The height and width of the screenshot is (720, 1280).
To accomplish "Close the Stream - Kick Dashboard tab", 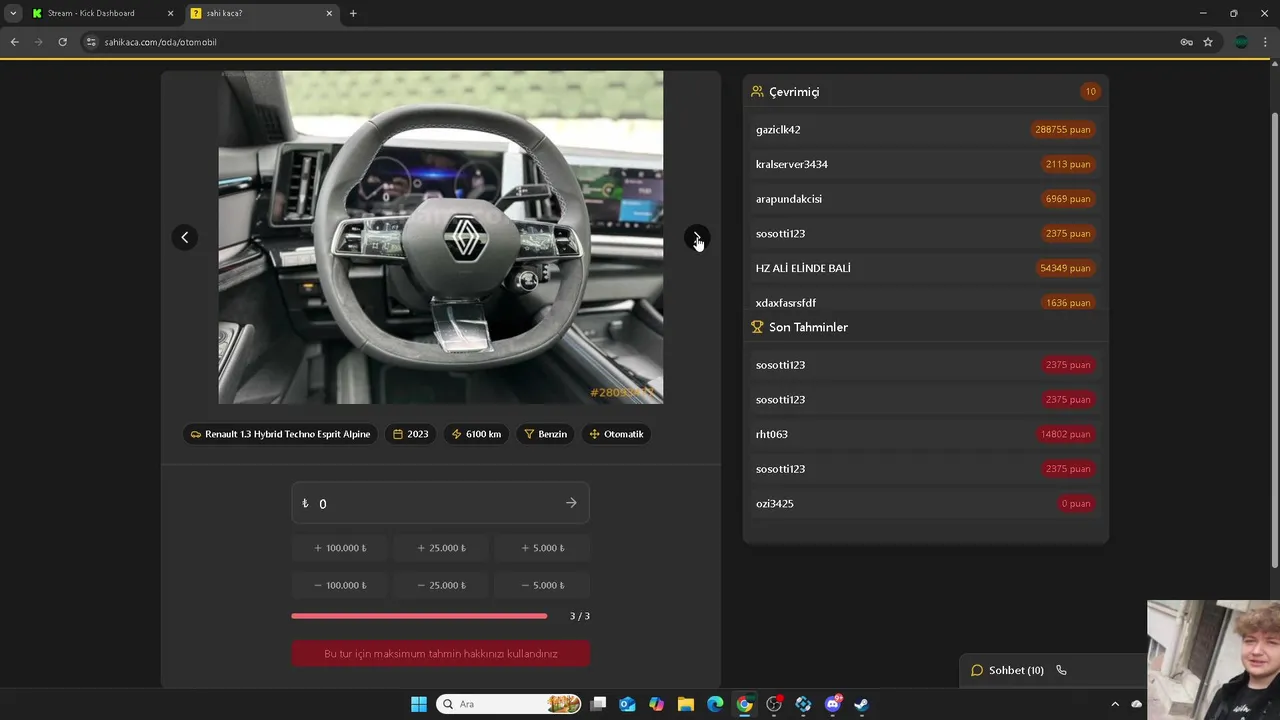I will [170, 13].
